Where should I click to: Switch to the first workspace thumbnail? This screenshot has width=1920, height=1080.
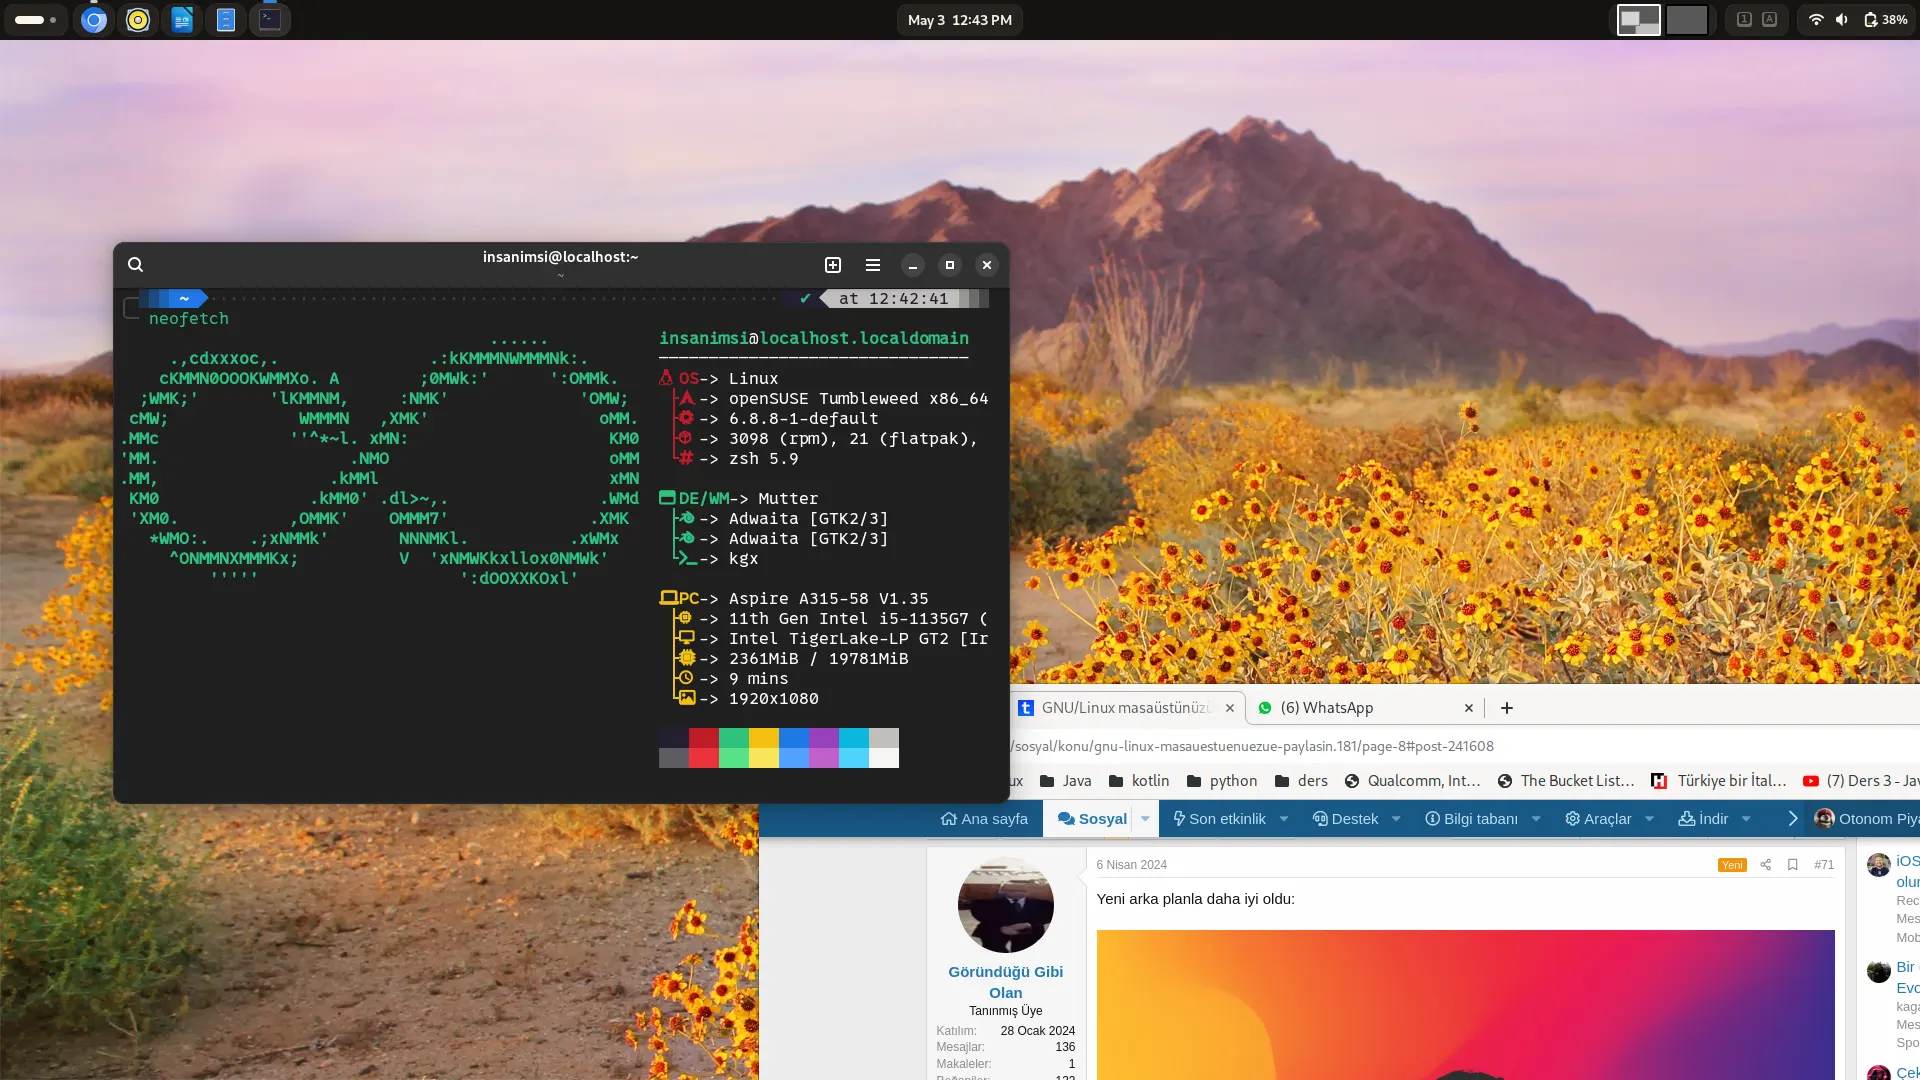1639,20
